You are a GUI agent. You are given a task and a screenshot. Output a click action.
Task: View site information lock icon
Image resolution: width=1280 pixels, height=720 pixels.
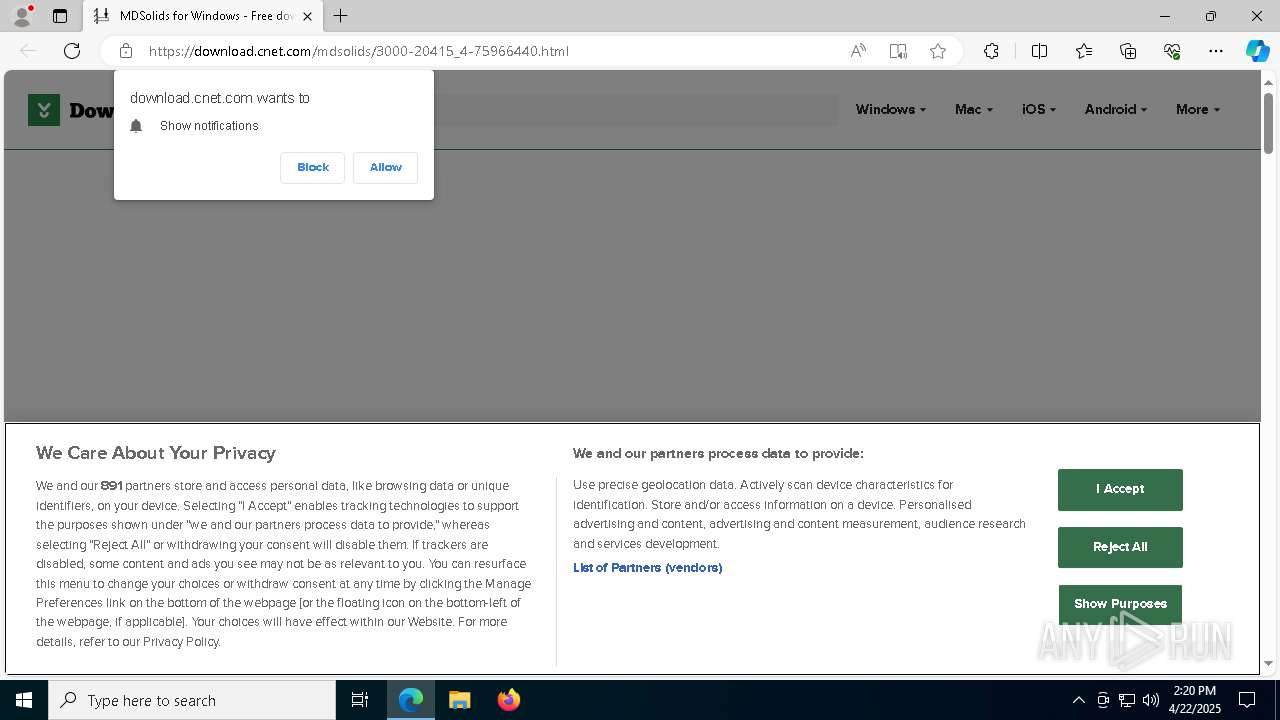tap(126, 51)
